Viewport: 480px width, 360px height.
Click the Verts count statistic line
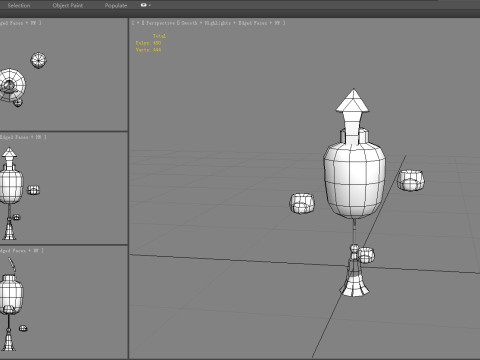point(148,50)
